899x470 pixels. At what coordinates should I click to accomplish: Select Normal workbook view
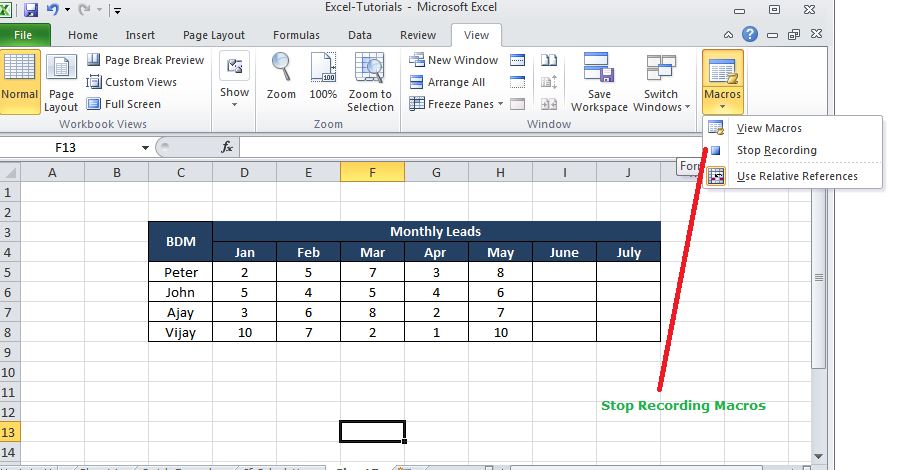tap(19, 81)
